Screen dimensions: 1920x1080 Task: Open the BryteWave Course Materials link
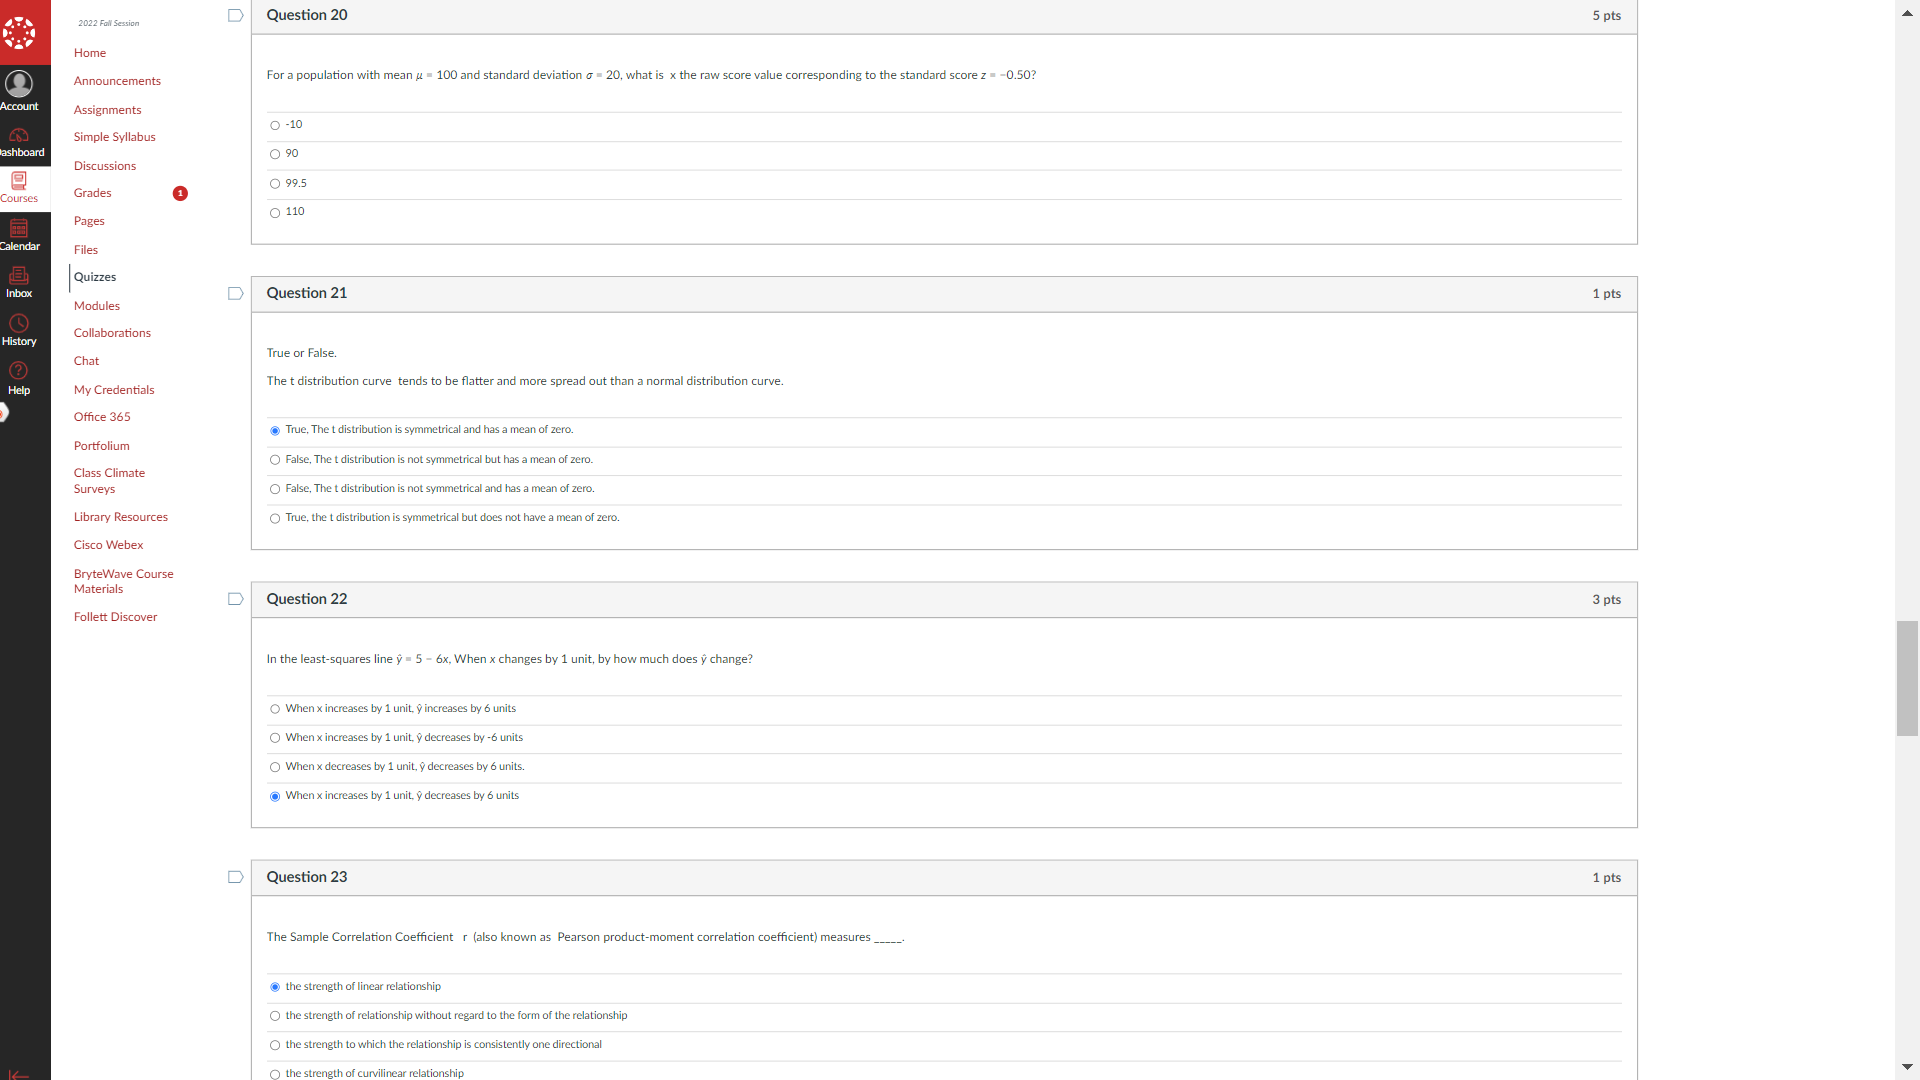[123, 581]
